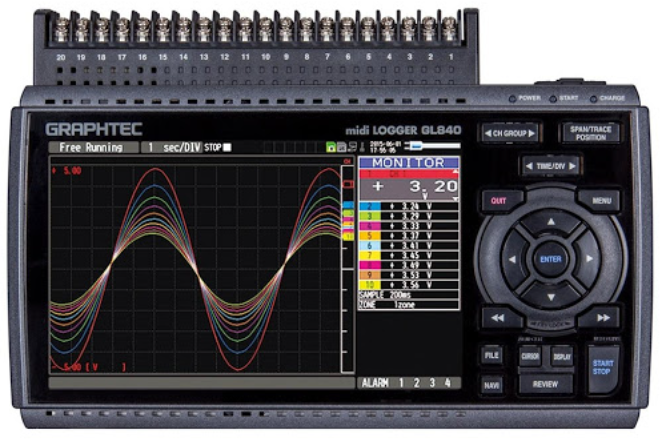Tap the NAVI key
The height and width of the screenshot is (445, 661).
(492, 385)
